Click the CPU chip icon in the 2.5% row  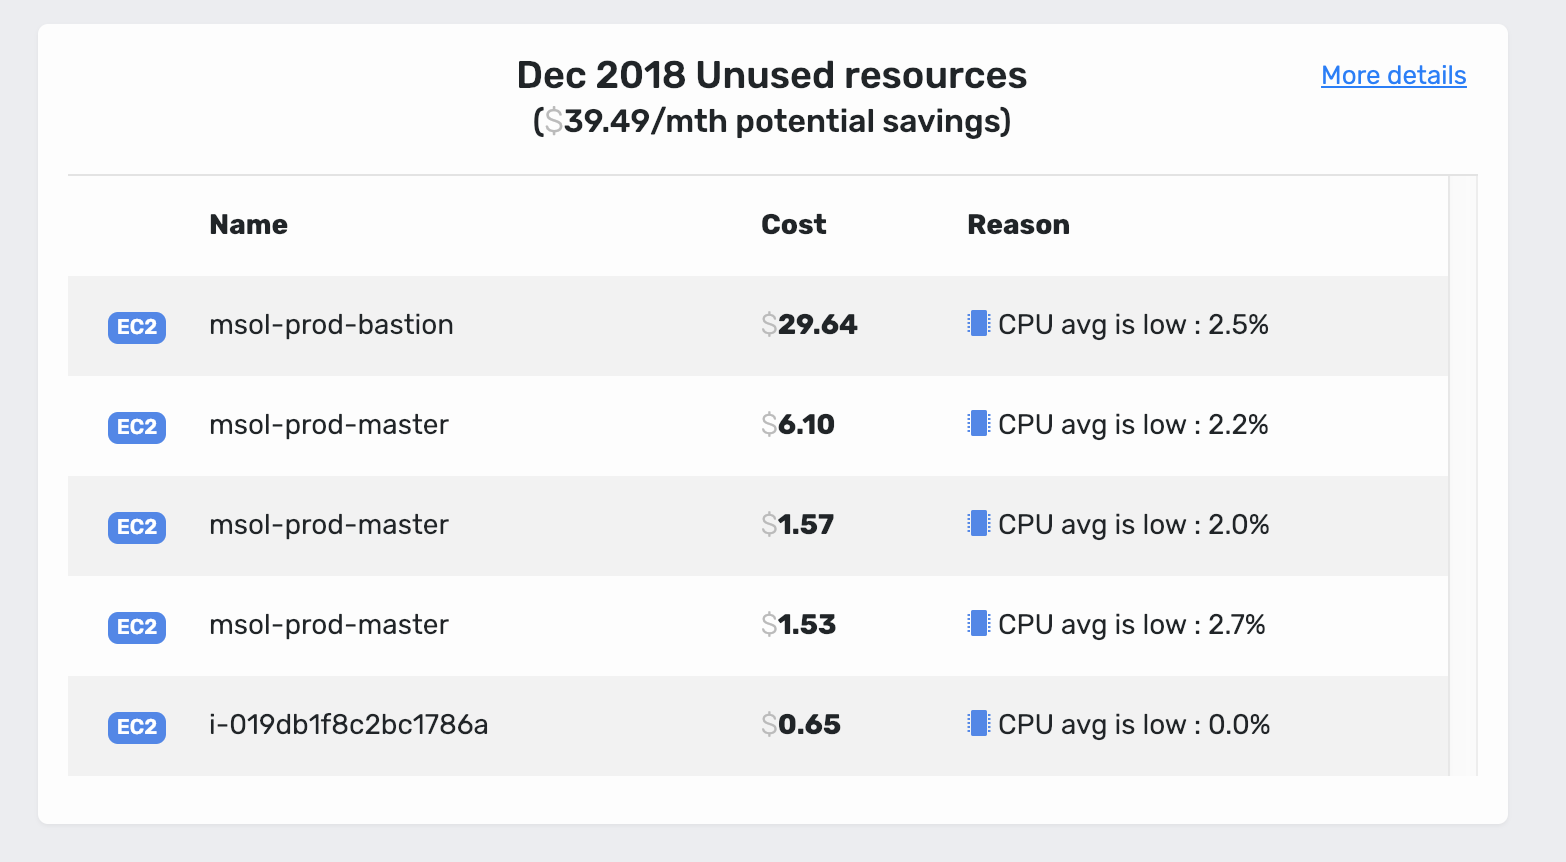click(979, 324)
